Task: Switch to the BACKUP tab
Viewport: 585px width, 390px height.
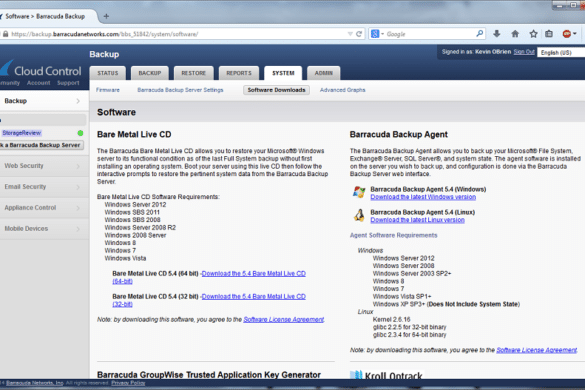Action: pos(150,73)
